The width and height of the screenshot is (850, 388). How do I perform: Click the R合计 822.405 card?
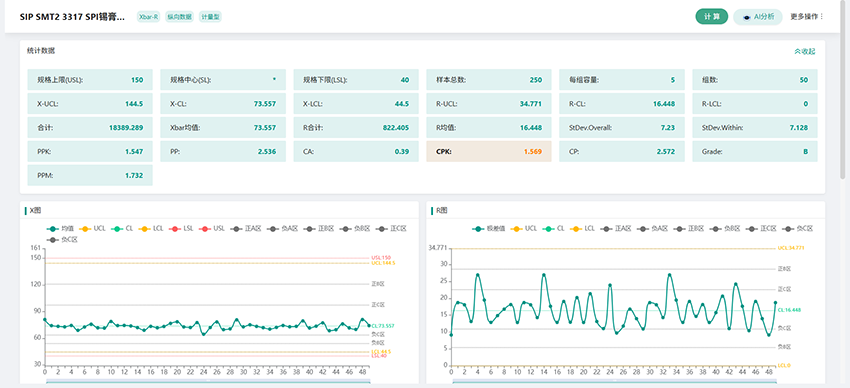click(x=356, y=128)
